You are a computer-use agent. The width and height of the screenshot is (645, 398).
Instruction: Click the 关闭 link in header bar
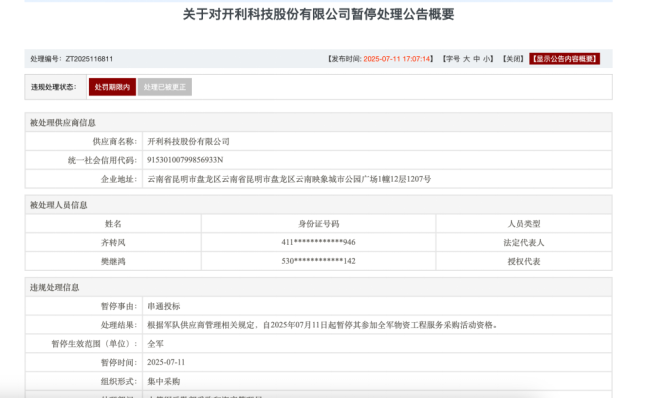513,59
